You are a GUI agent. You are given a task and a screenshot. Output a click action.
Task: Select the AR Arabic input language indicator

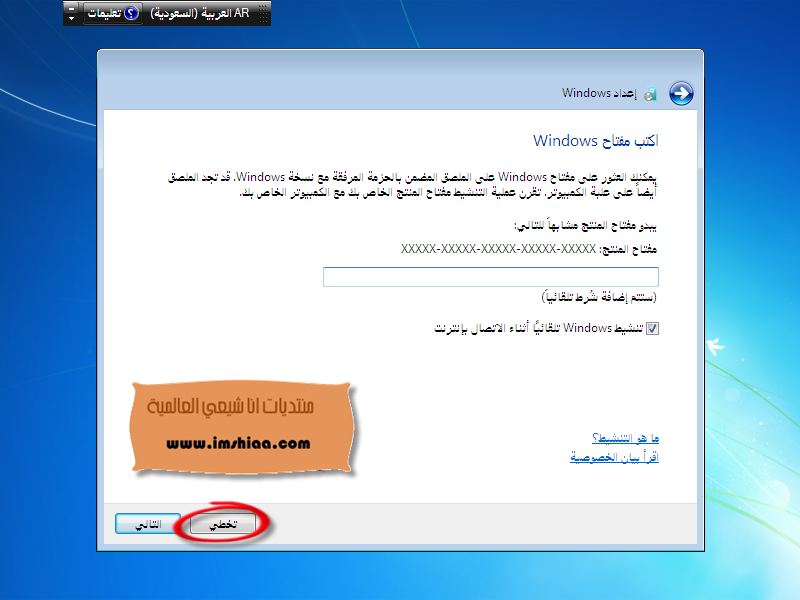(199, 13)
